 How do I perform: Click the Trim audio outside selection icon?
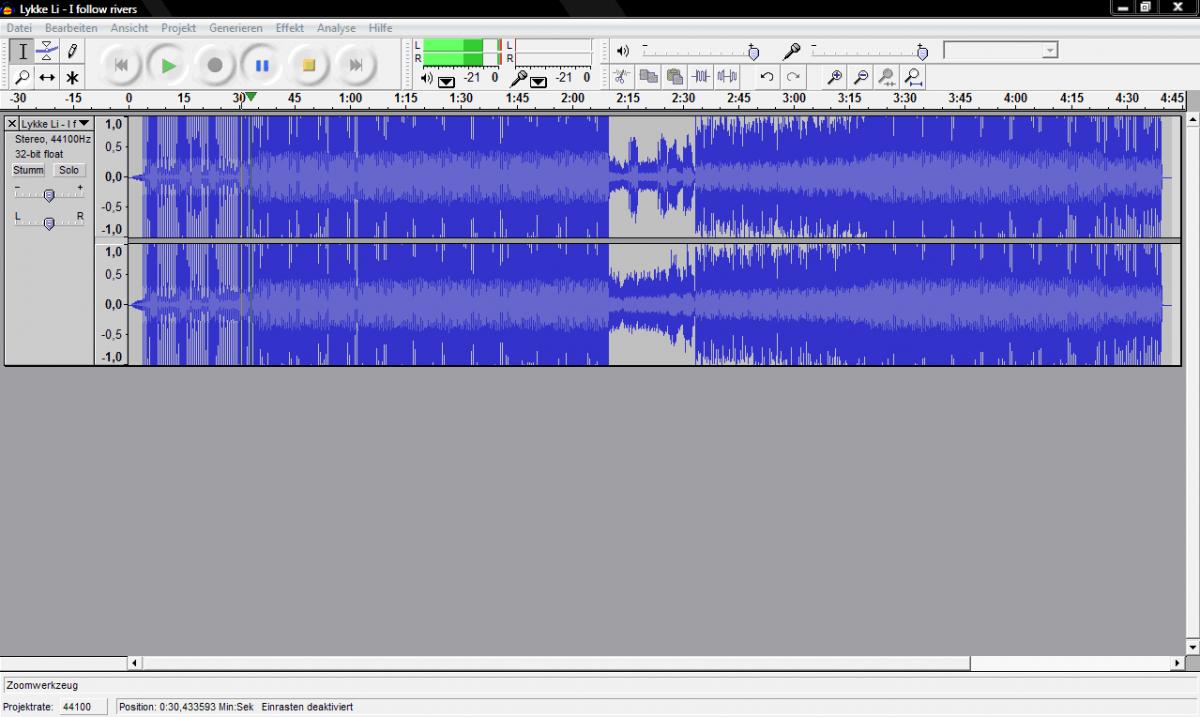pyautogui.click(x=701, y=76)
